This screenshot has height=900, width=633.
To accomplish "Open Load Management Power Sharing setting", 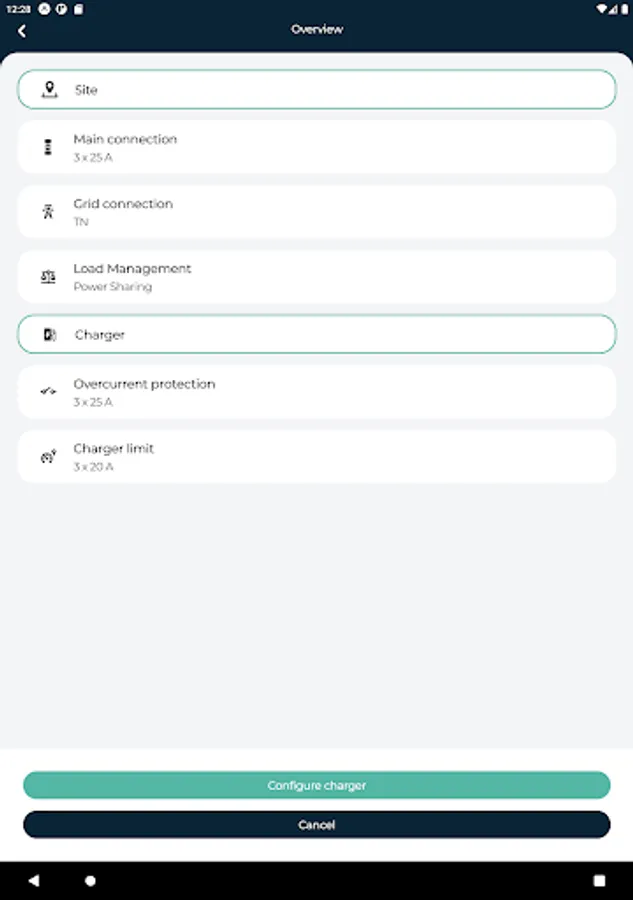I will [316, 277].
